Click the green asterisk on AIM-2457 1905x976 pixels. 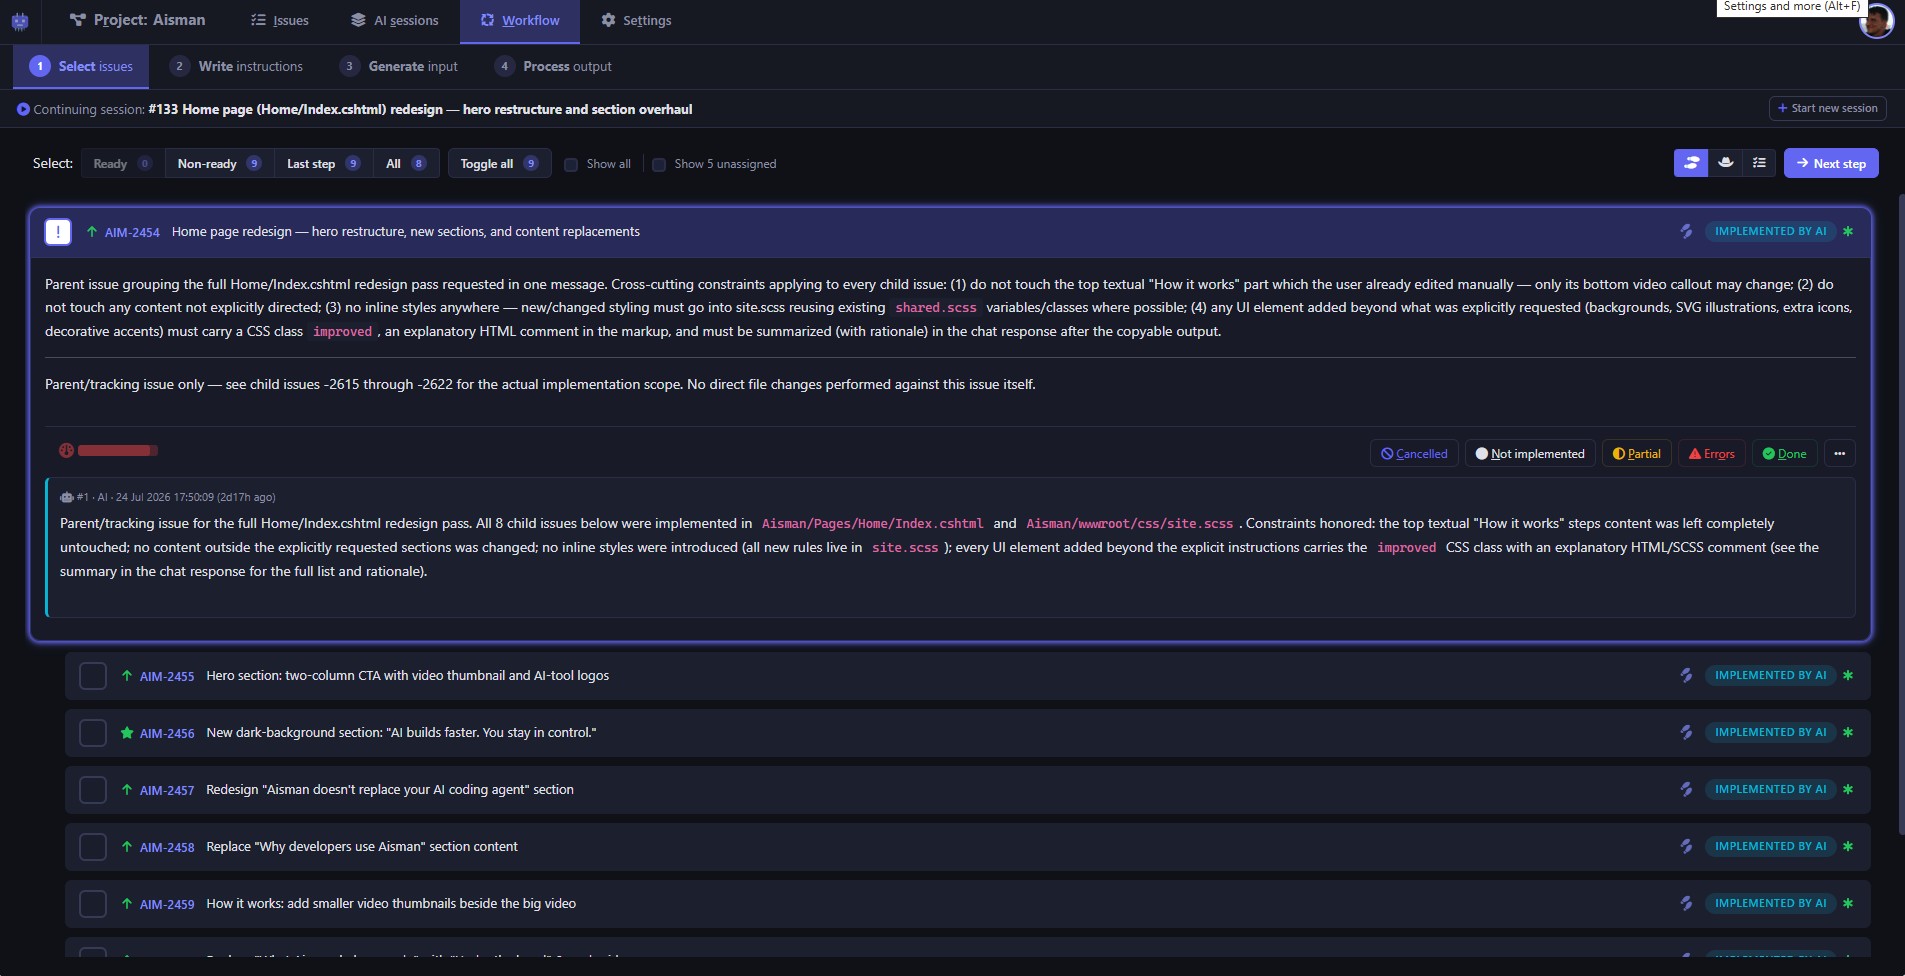coord(1848,789)
